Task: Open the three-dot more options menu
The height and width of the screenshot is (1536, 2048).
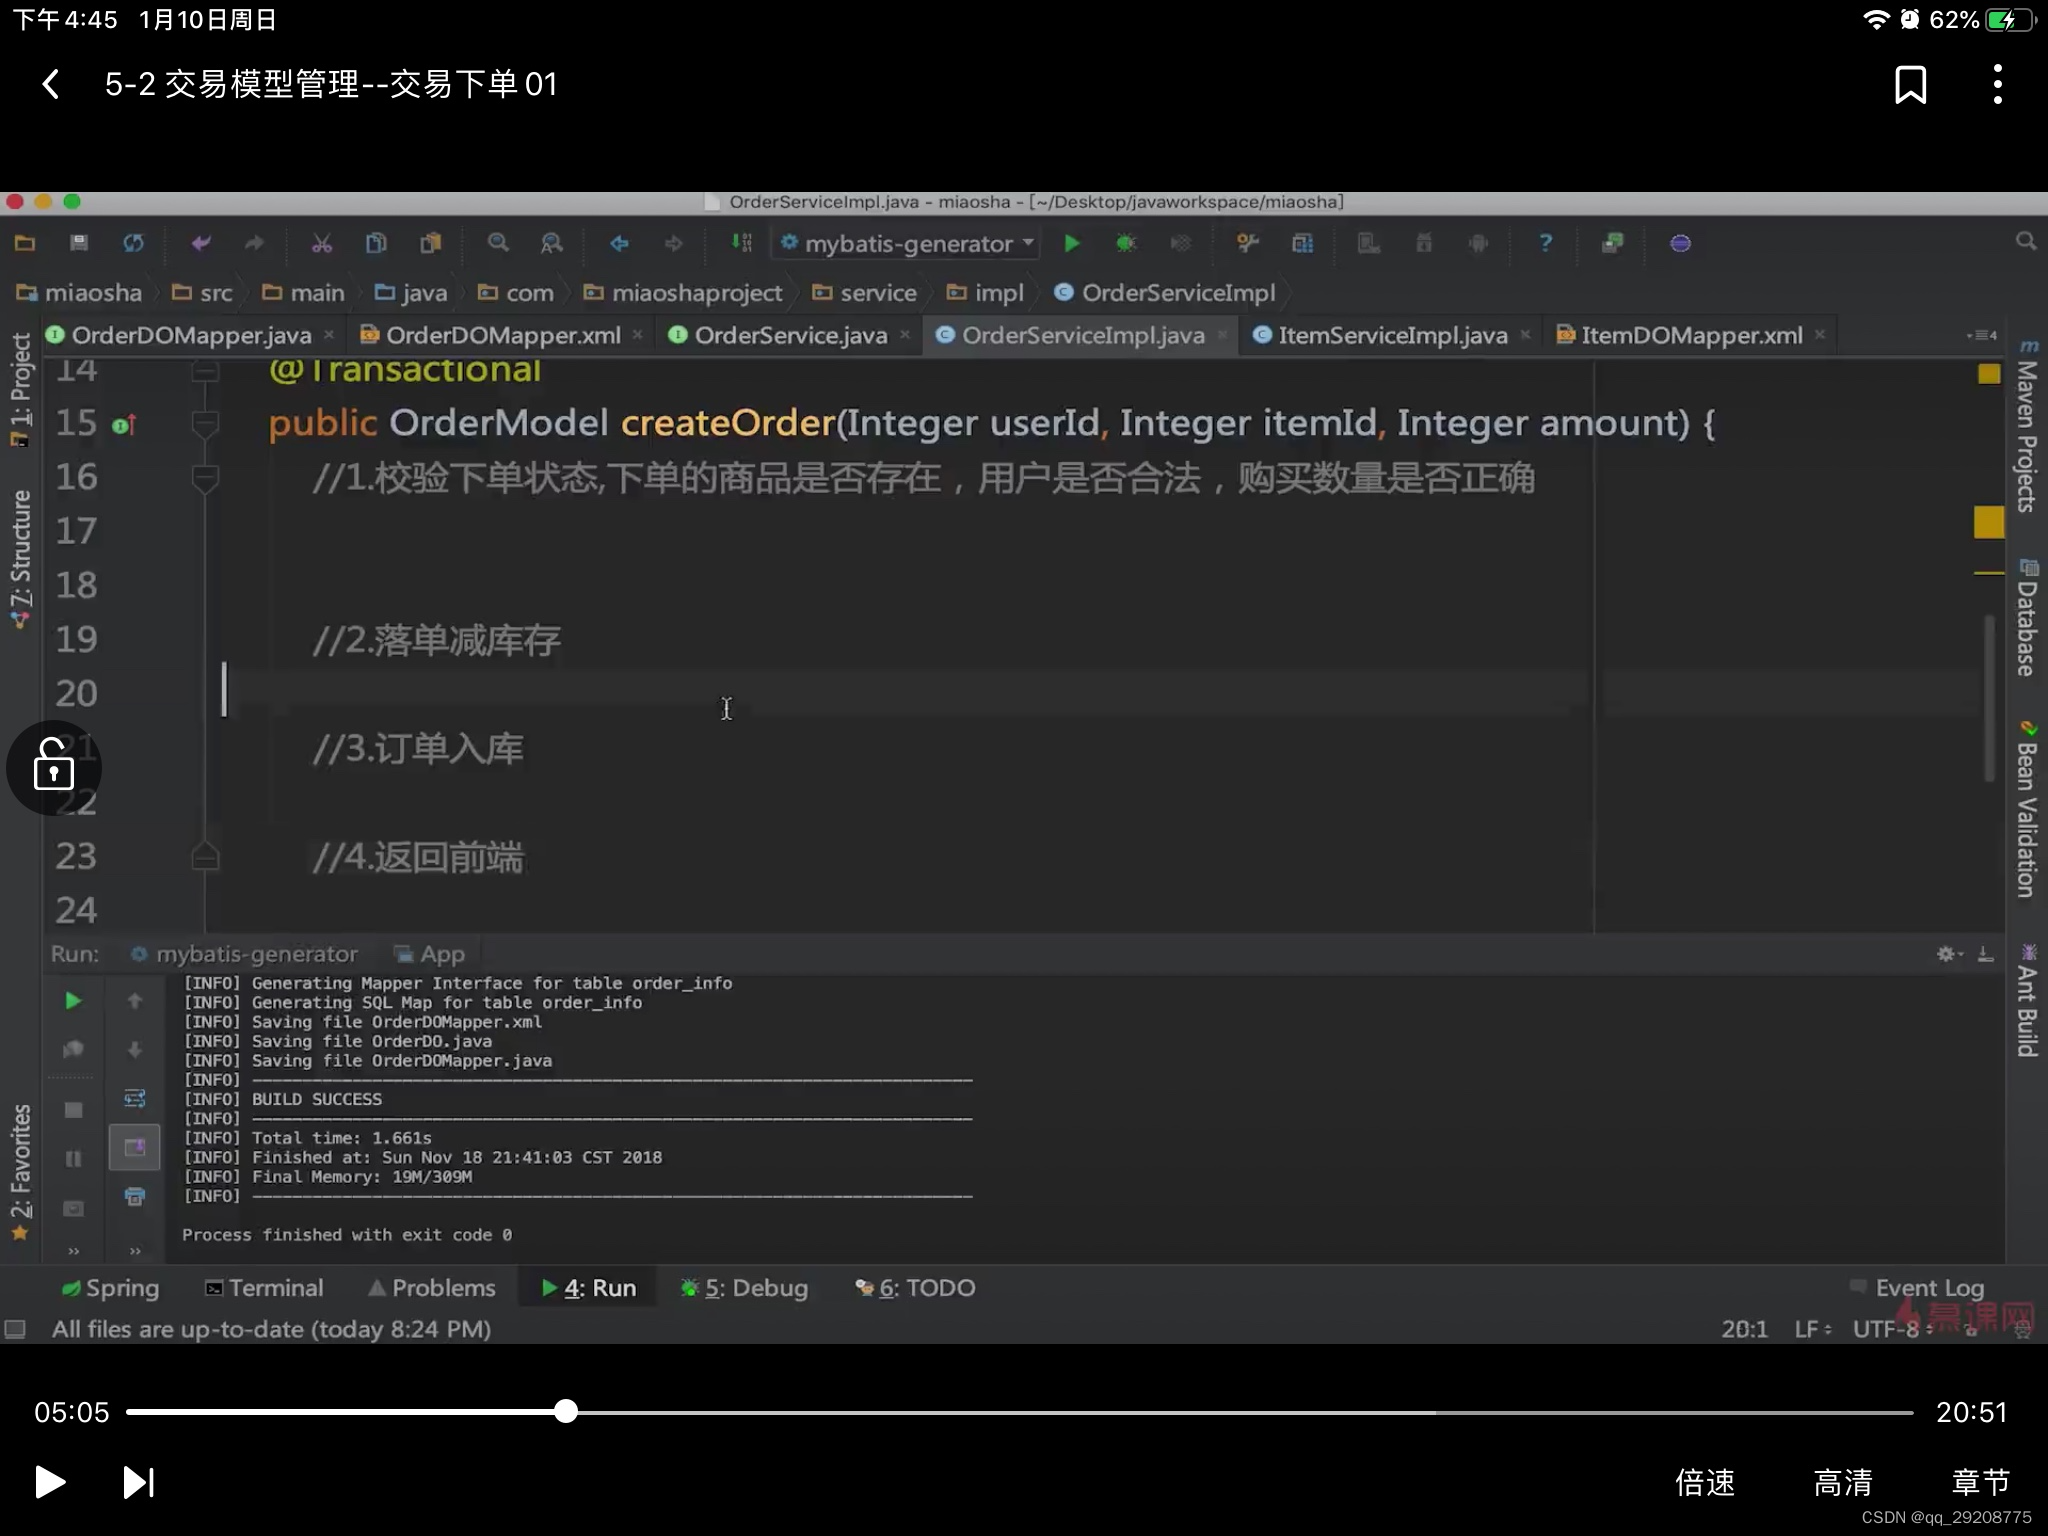Action: point(1997,85)
